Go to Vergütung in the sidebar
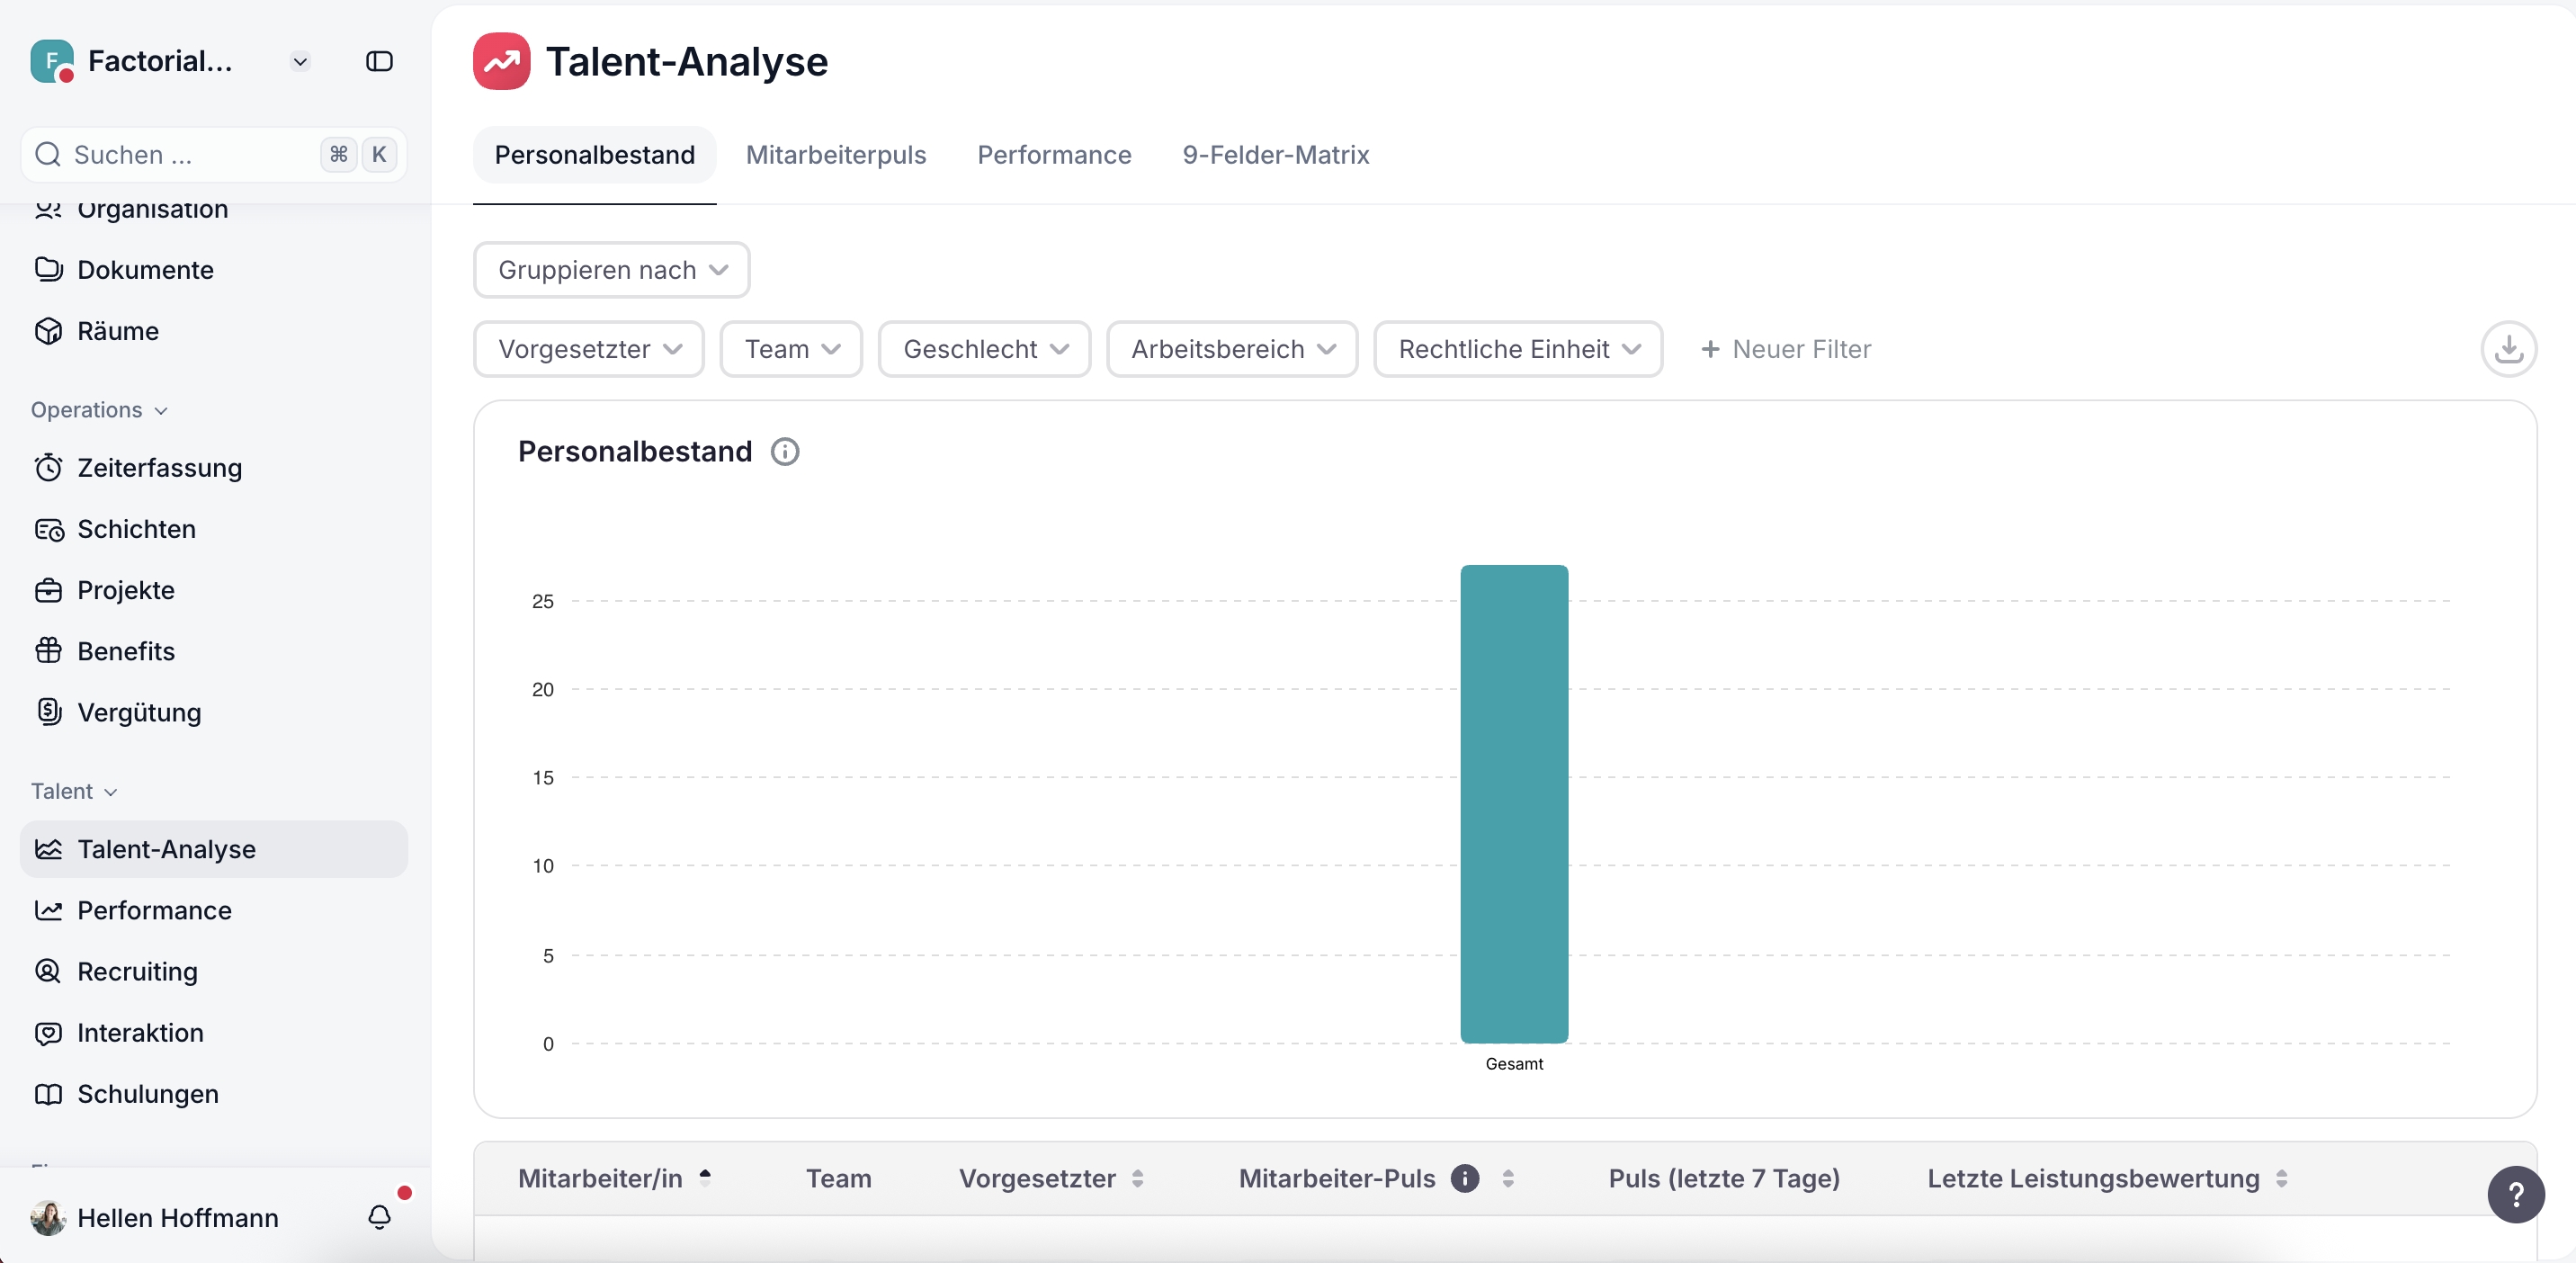 (139, 712)
